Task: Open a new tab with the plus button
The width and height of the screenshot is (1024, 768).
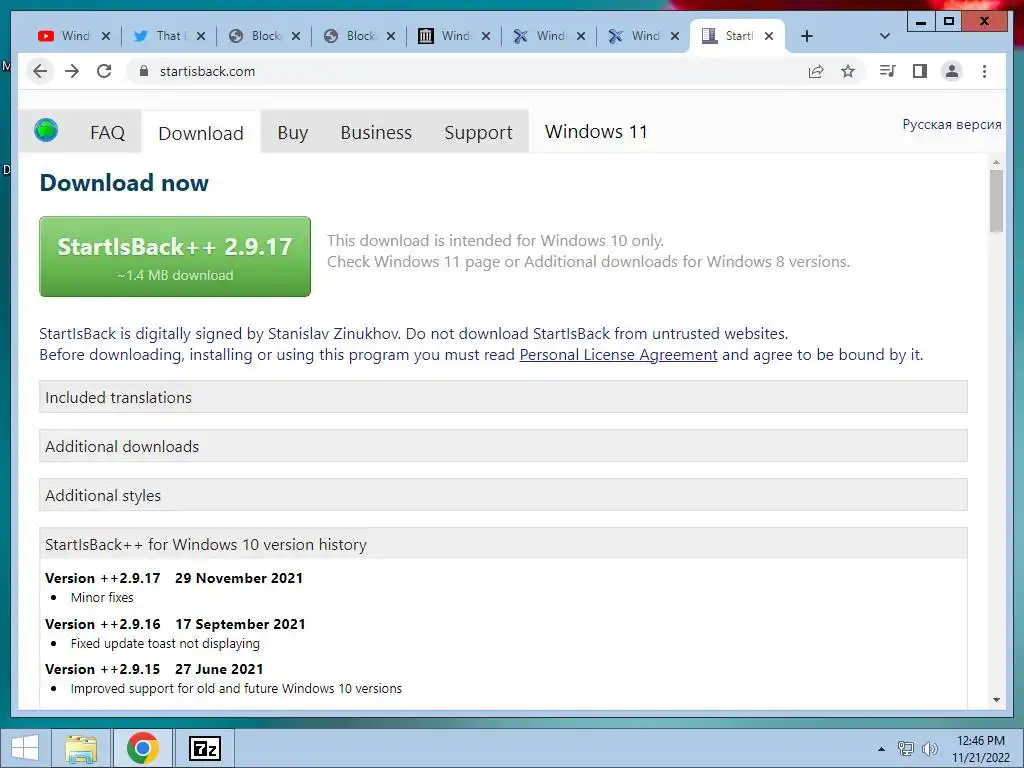Action: point(807,36)
